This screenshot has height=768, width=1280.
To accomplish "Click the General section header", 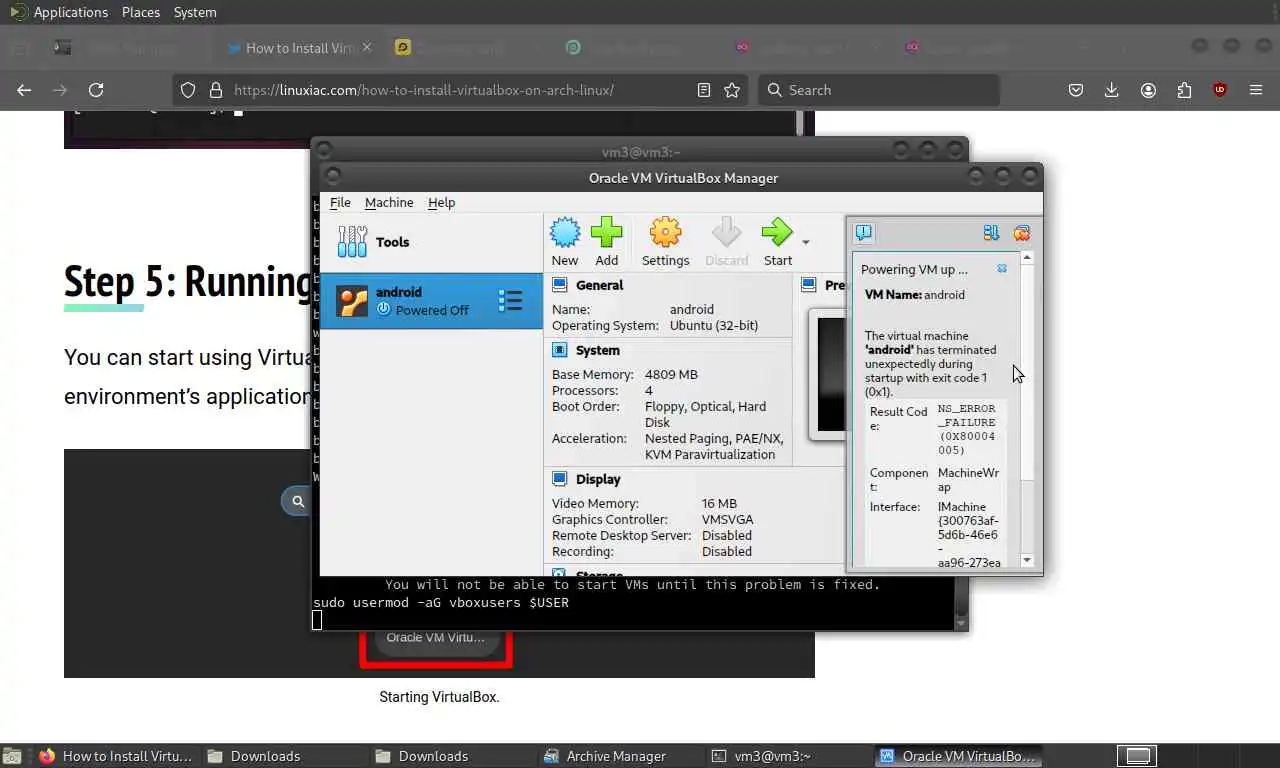I will (599, 285).
